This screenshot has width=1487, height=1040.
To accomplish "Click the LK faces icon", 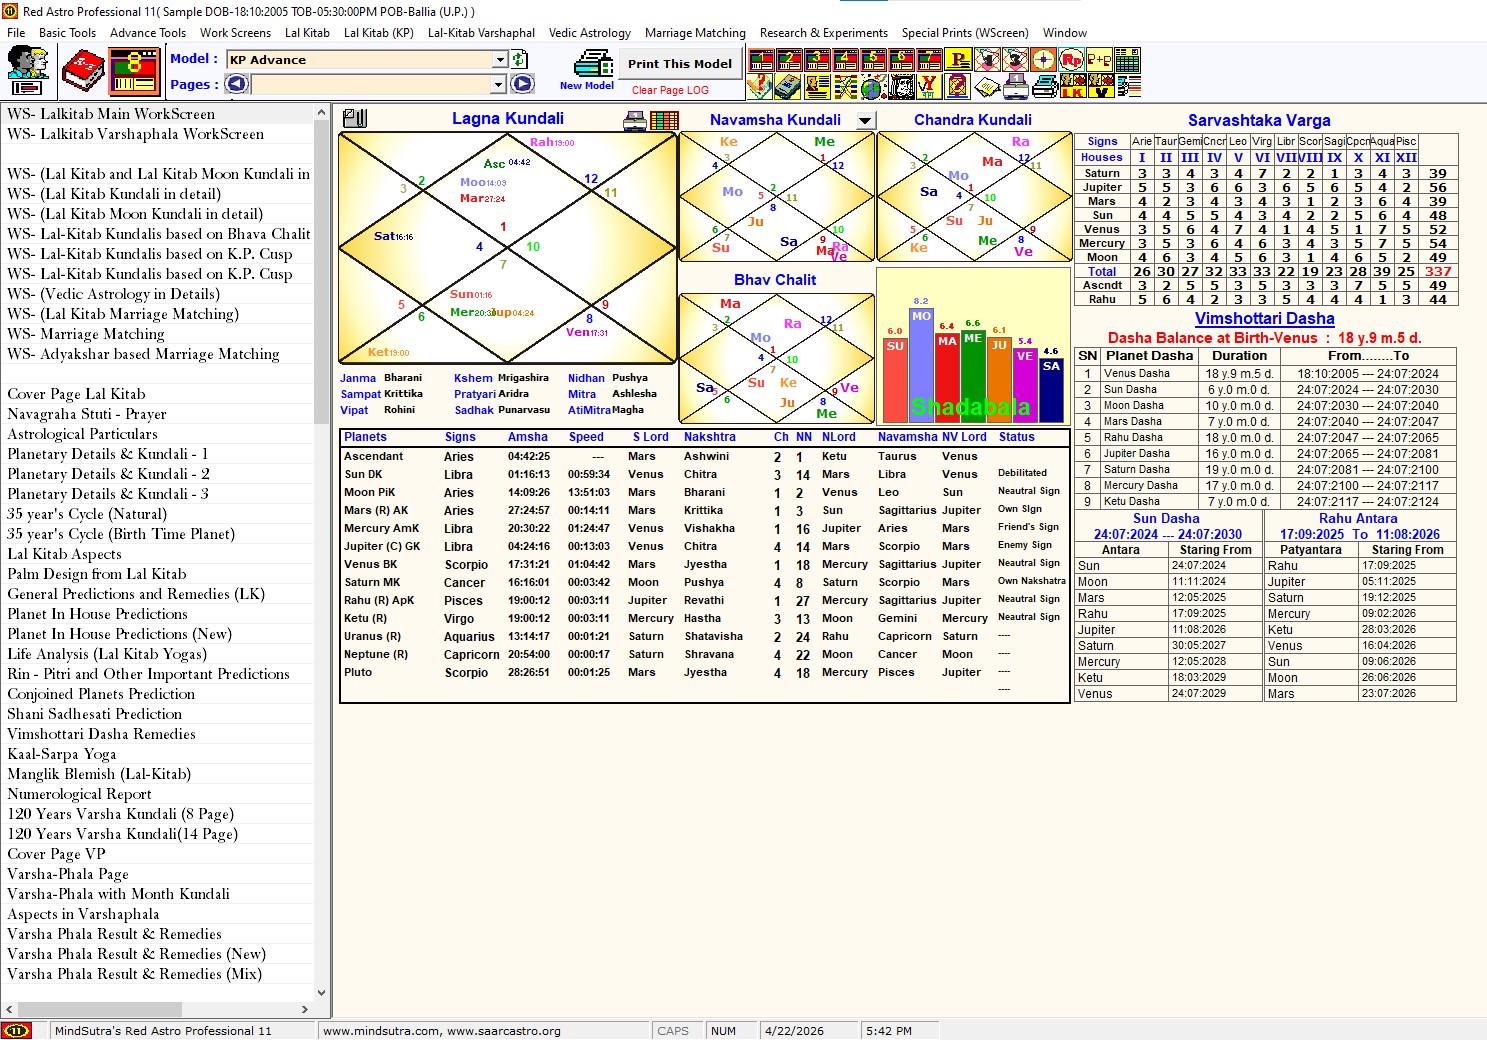I will 1073,87.
